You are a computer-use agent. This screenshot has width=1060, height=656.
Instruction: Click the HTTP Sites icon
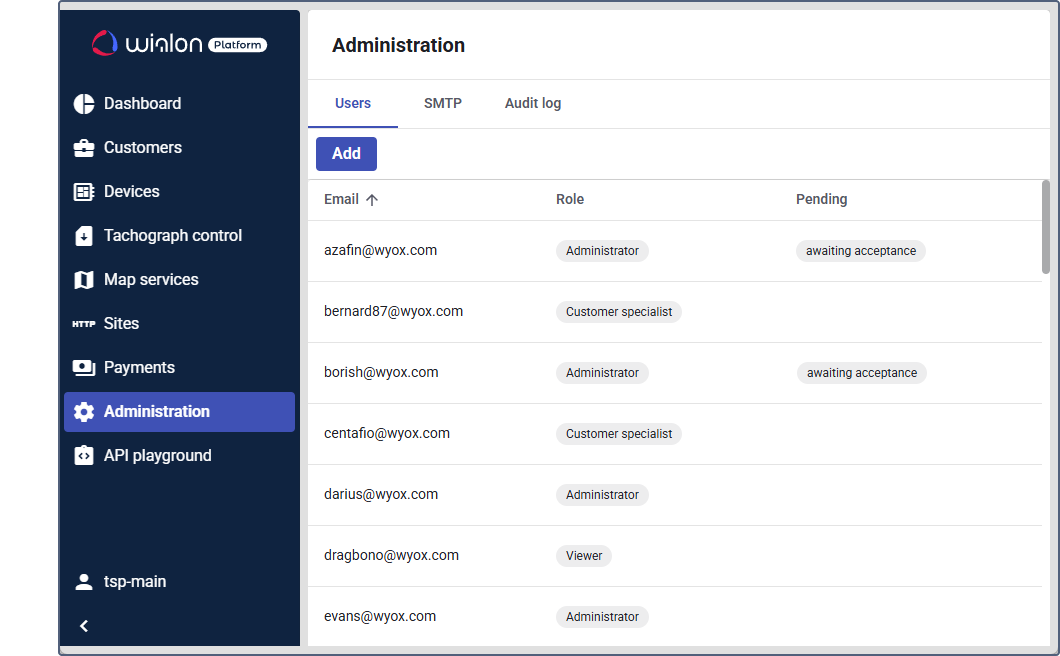click(84, 324)
